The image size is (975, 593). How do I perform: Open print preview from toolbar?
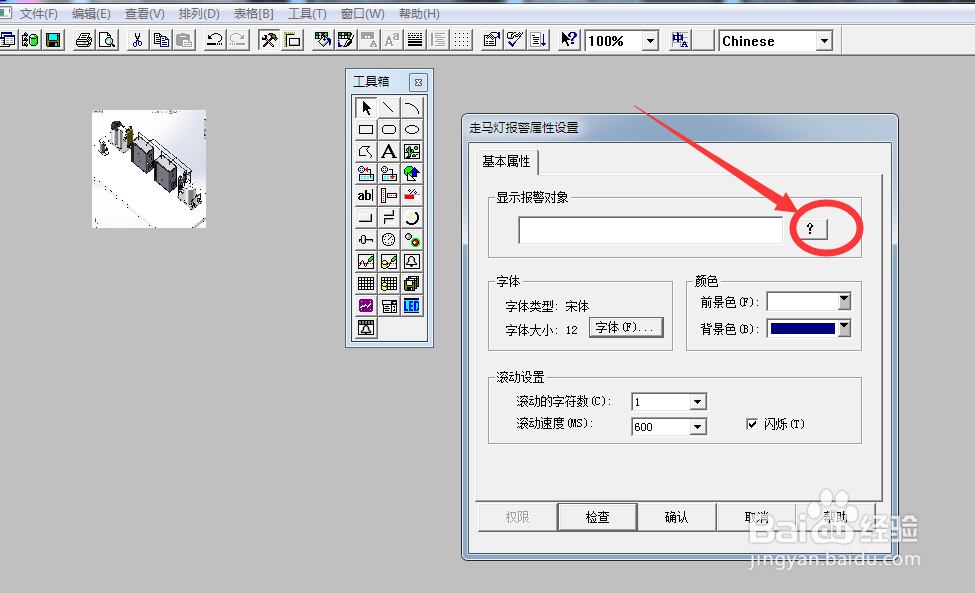pyautogui.click(x=107, y=40)
